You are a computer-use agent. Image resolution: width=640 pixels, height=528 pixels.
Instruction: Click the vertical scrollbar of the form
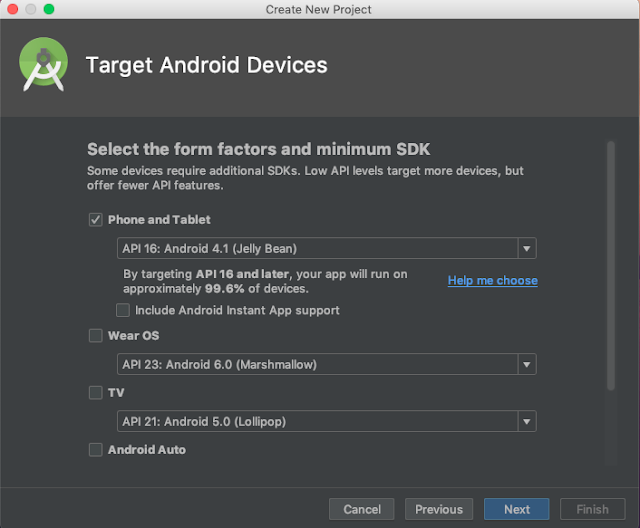(610, 265)
